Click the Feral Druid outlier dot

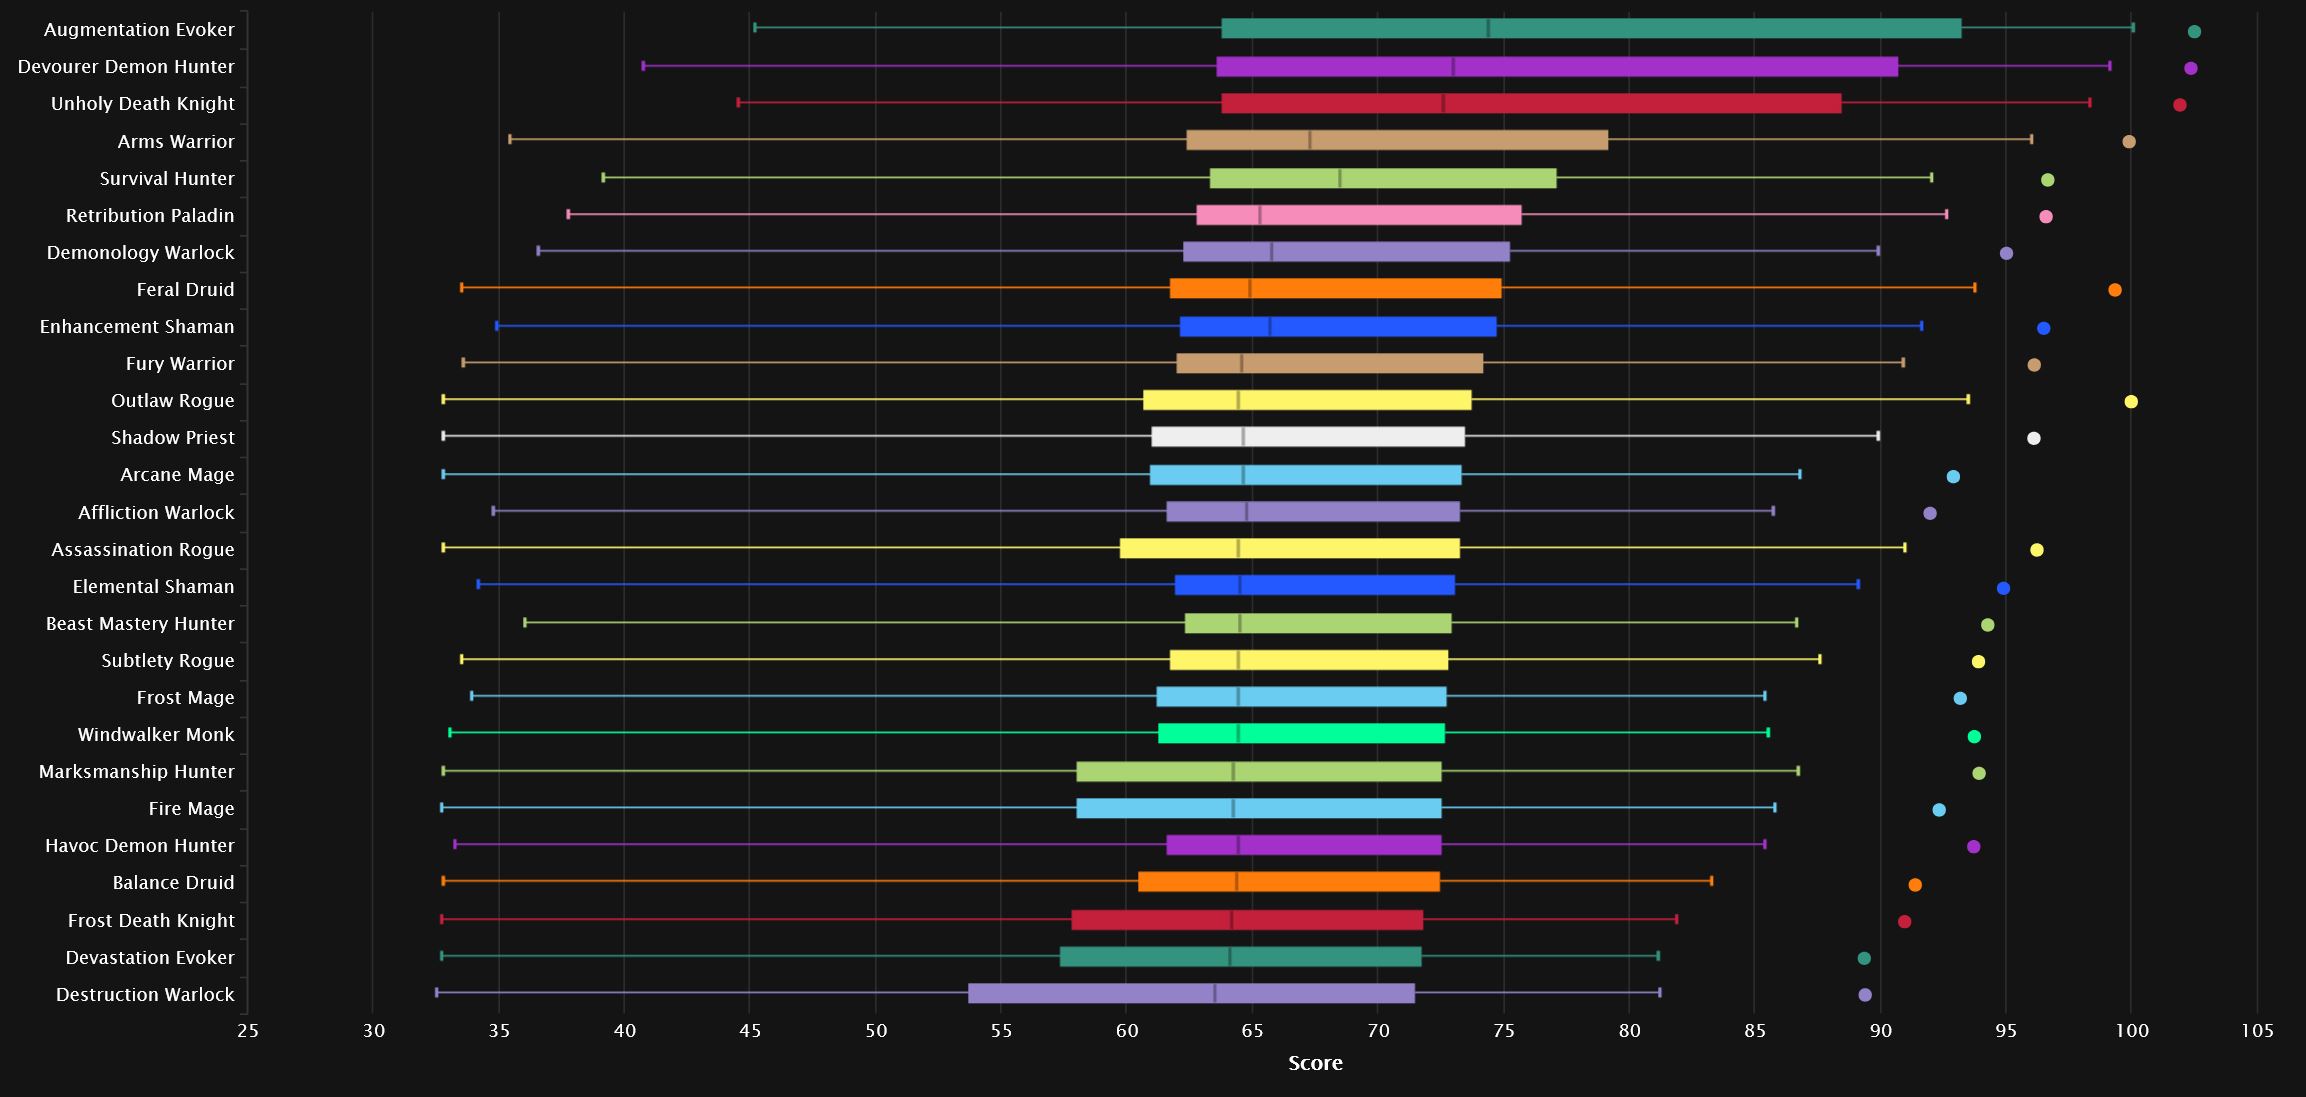pos(2115,291)
